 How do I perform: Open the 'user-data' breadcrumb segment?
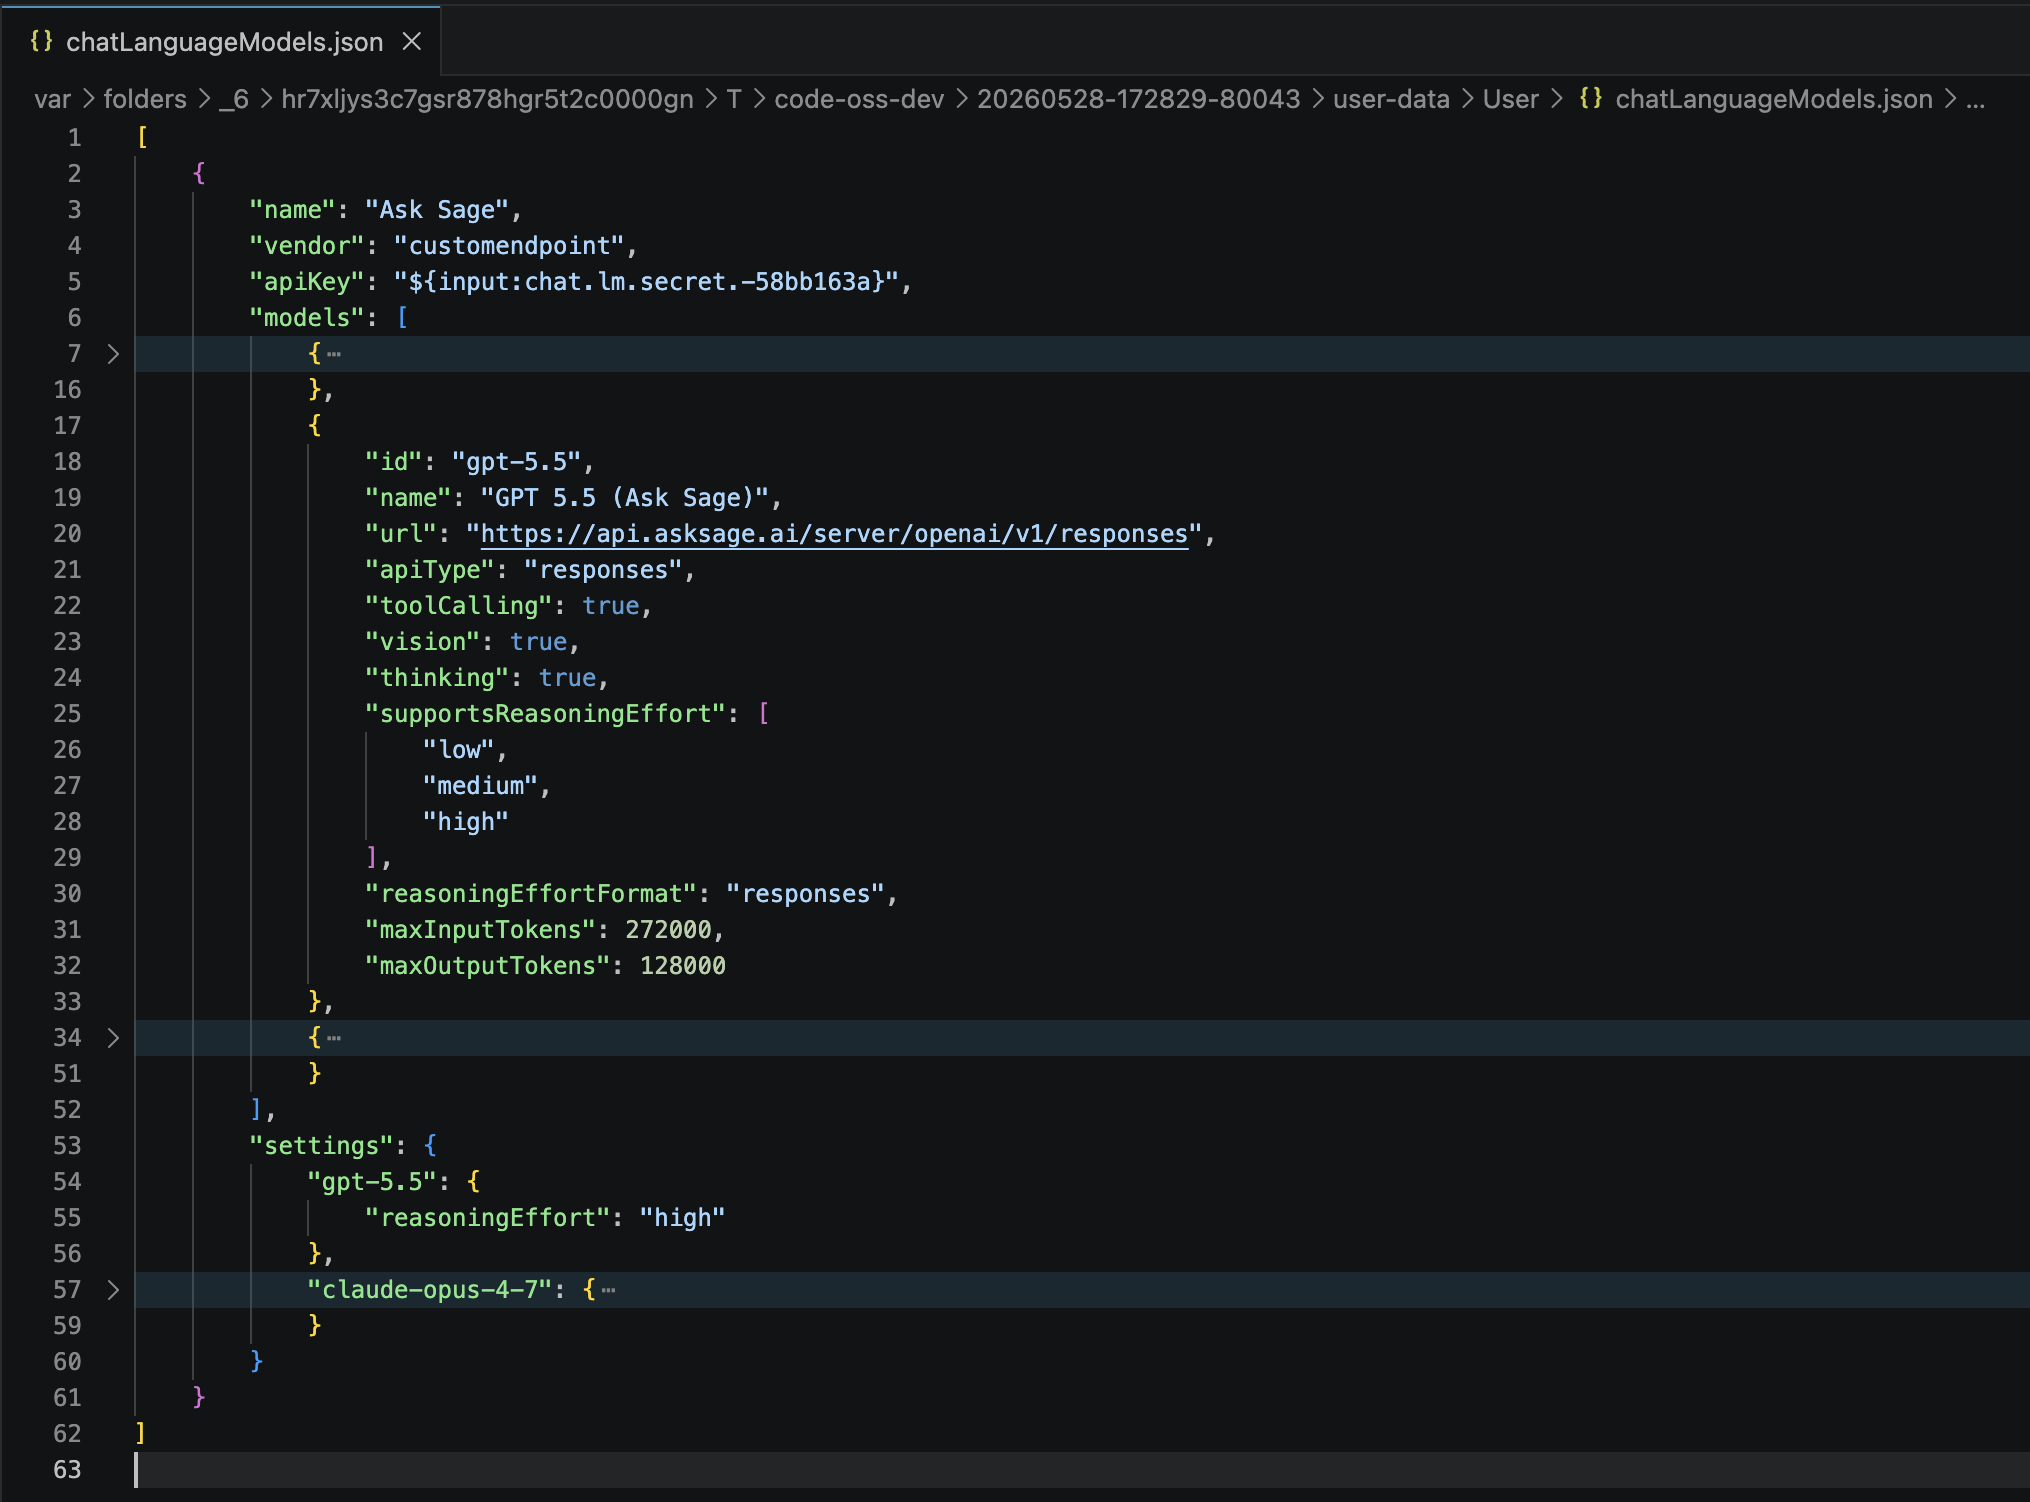pyautogui.click(x=1391, y=99)
